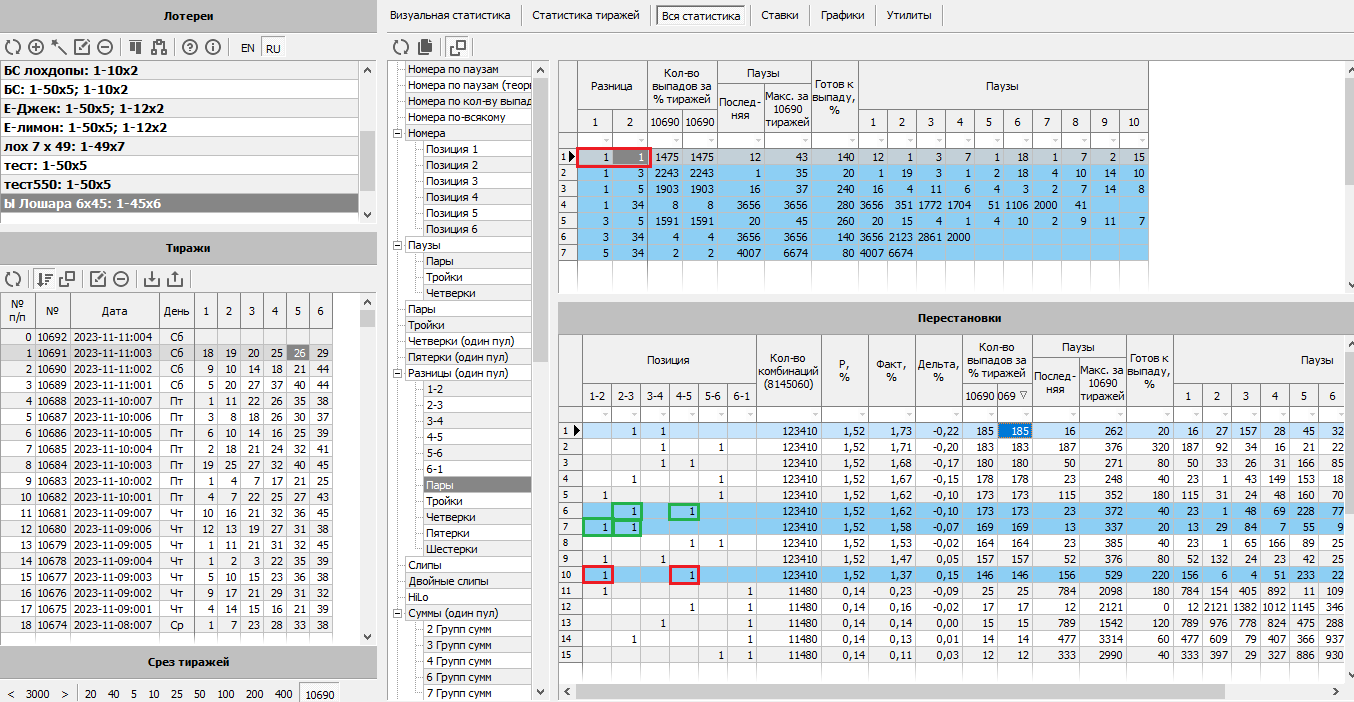
Task: Click the statistics tree scroll-up arrow
Action: click(x=542, y=69)
